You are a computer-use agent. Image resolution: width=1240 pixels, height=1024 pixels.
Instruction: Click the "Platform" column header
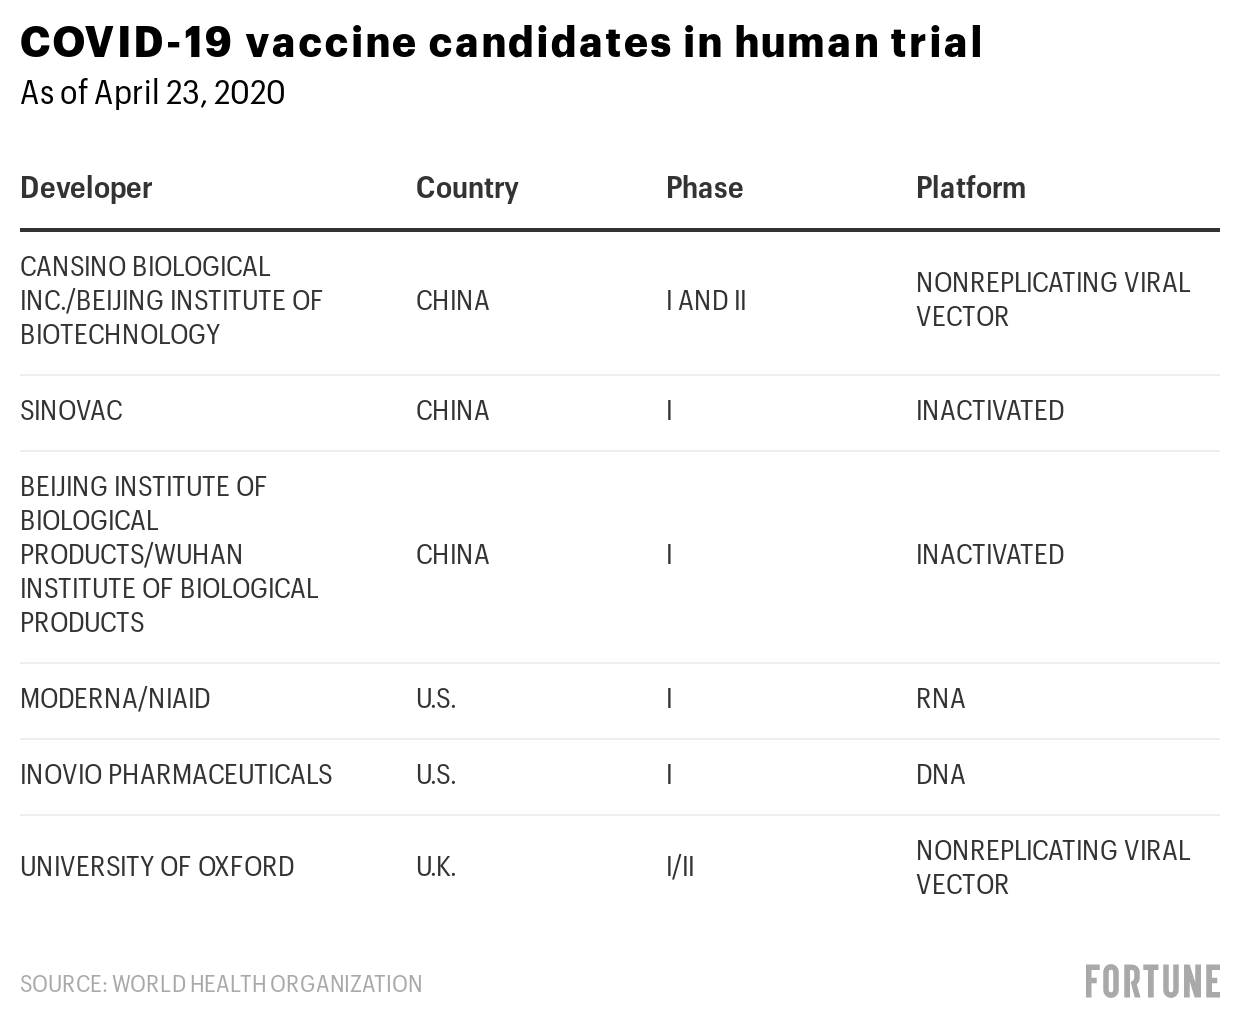tap(970, 188)
